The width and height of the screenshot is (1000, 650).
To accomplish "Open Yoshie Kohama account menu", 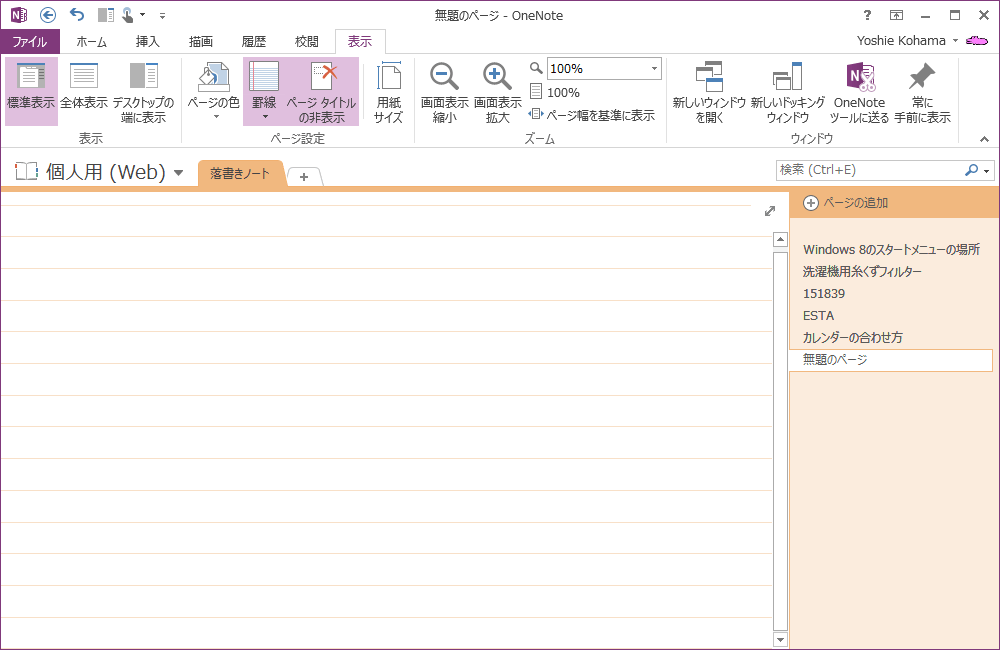I will (907, 41).
